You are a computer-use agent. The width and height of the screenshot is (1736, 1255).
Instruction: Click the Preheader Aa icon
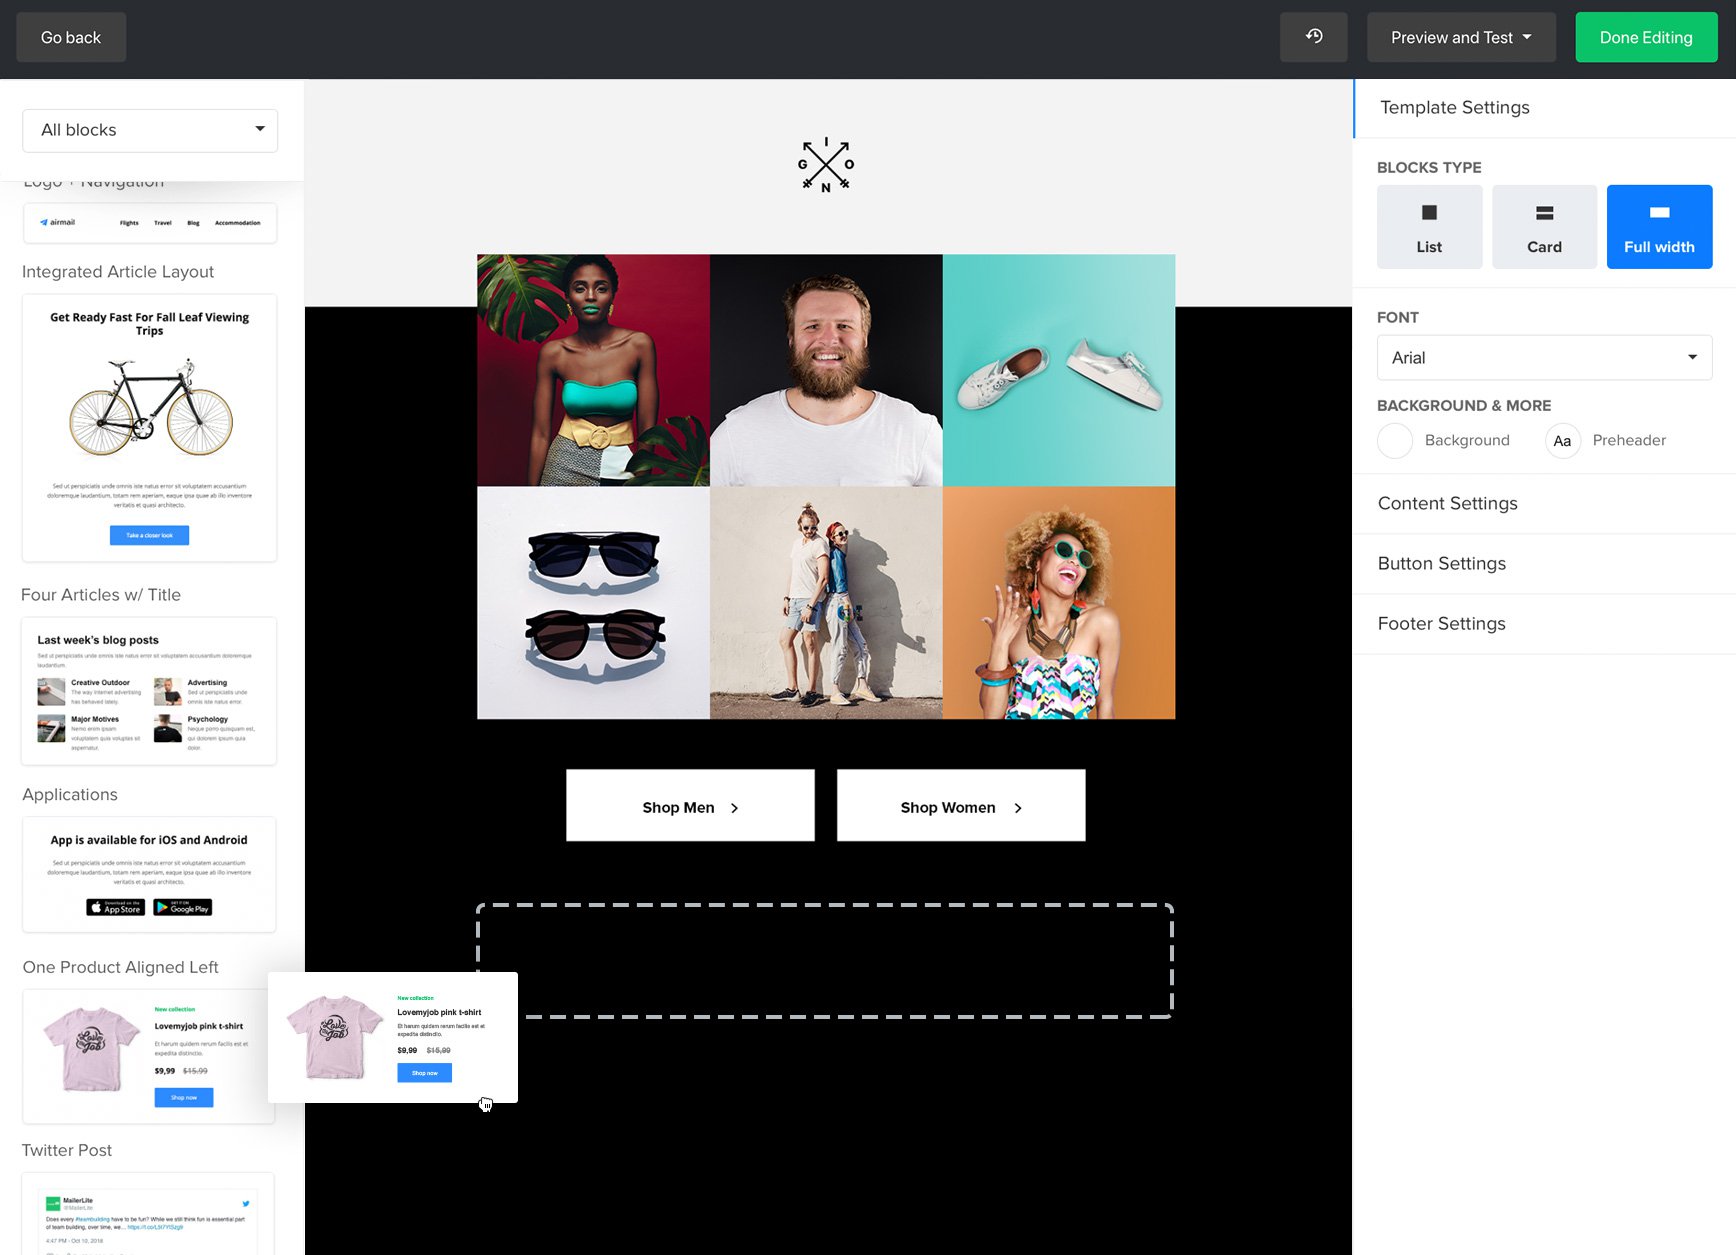tap(1562, 441)
